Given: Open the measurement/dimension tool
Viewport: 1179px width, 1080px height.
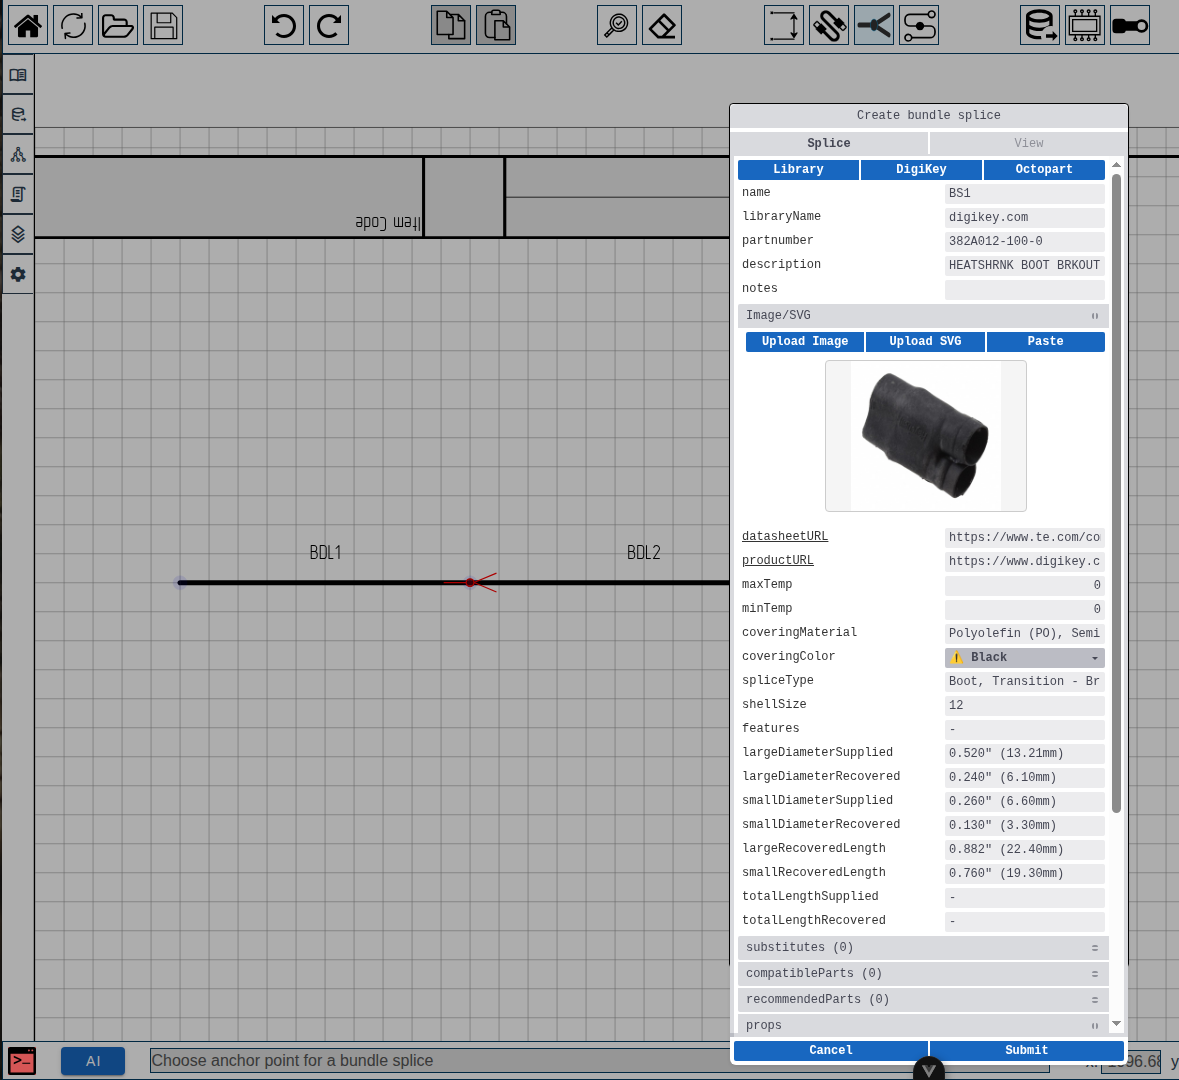Looking at the screenshot, I should point(783,25).
